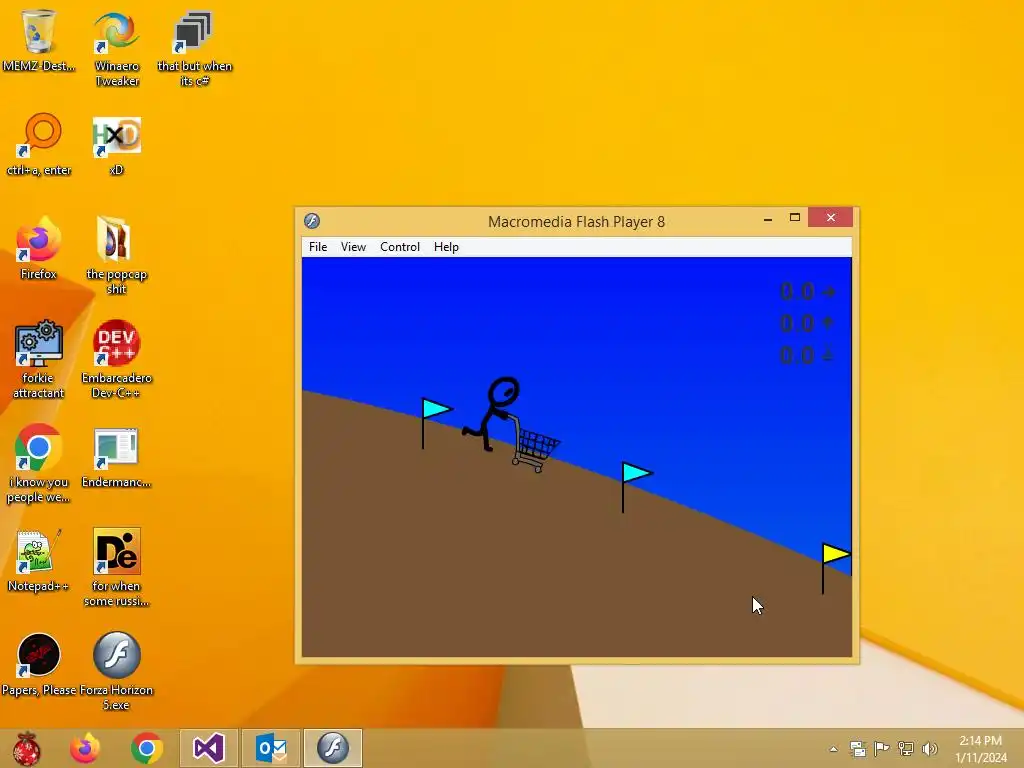The height and width of the screenshot is (768, 1024).
Task: Click the network tray icon
Action: [x=906, y=748]
